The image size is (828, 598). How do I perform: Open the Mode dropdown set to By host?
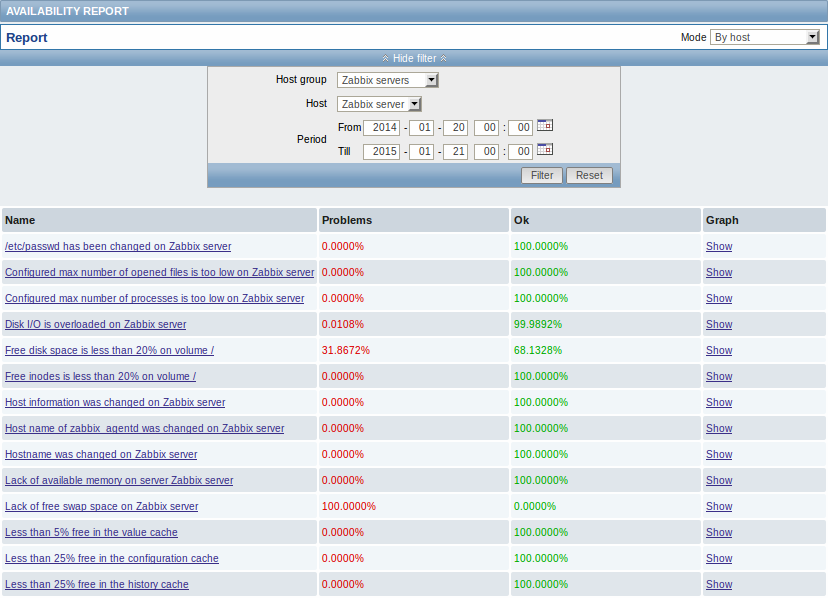765,37
